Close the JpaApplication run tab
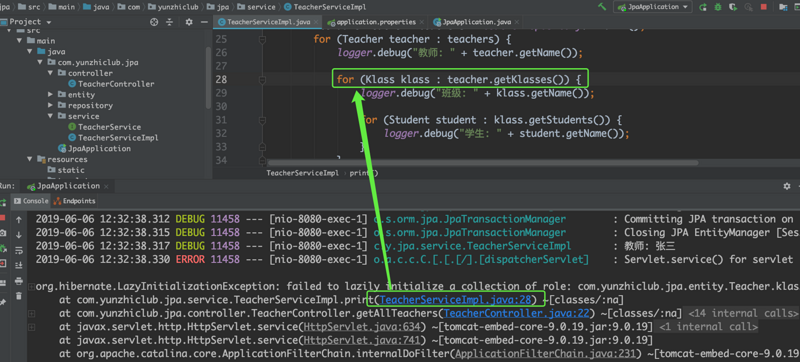This screenshot has width=800, height=362. [105, 186]
